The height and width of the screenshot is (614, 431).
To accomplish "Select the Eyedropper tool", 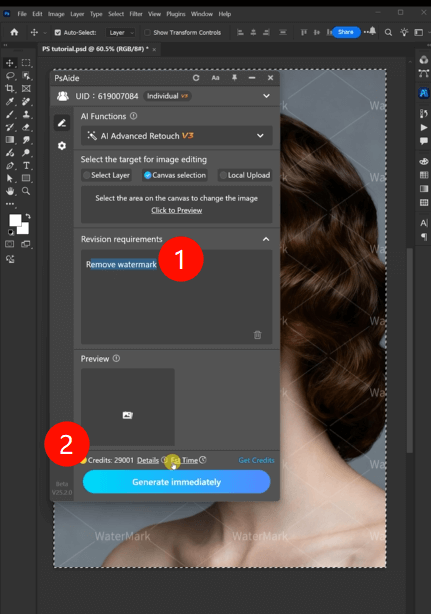I will tap(9, 101).
